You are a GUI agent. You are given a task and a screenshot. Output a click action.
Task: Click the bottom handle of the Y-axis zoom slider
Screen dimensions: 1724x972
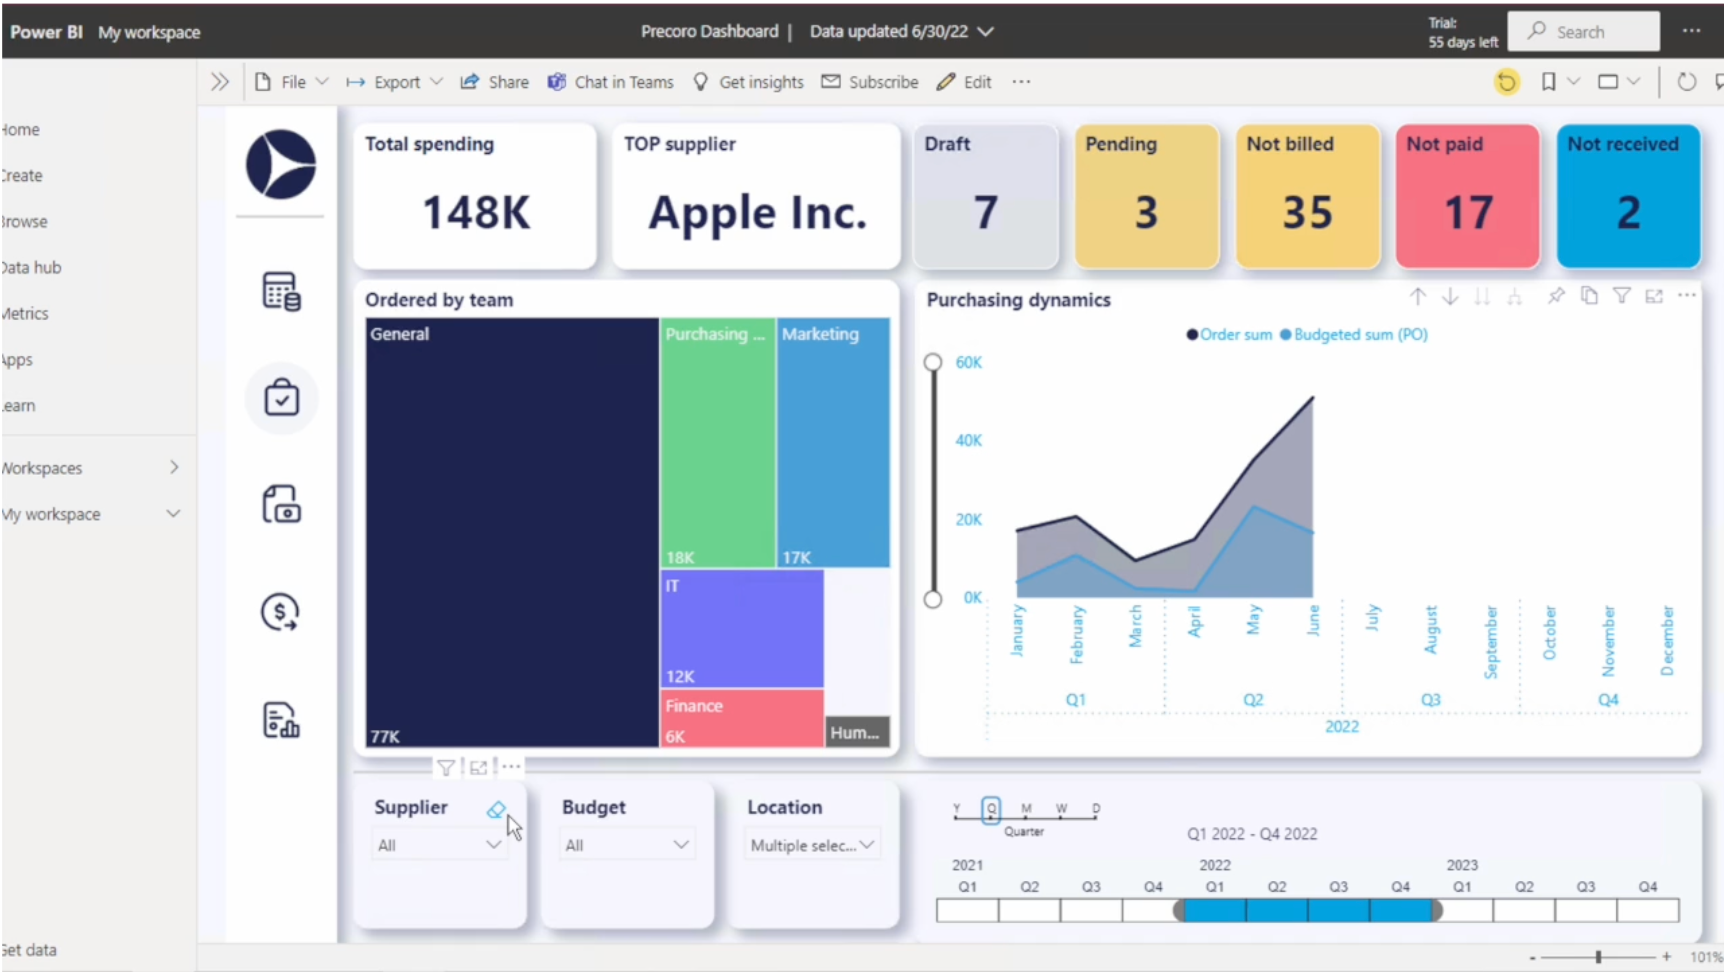point(933,599)
